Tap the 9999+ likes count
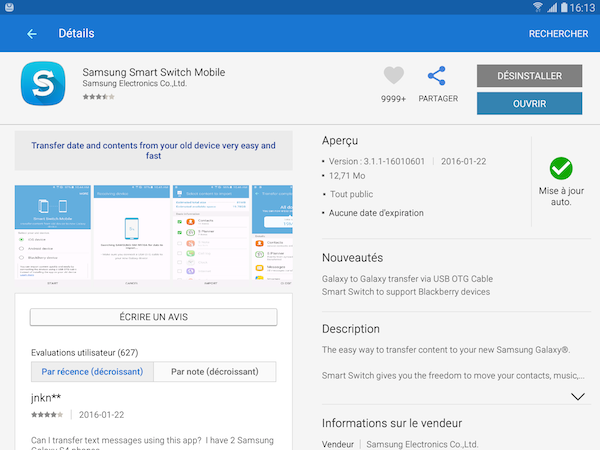The height and width of the screenshot is (450, 600). pyautogui.click(x=393, y=99)
